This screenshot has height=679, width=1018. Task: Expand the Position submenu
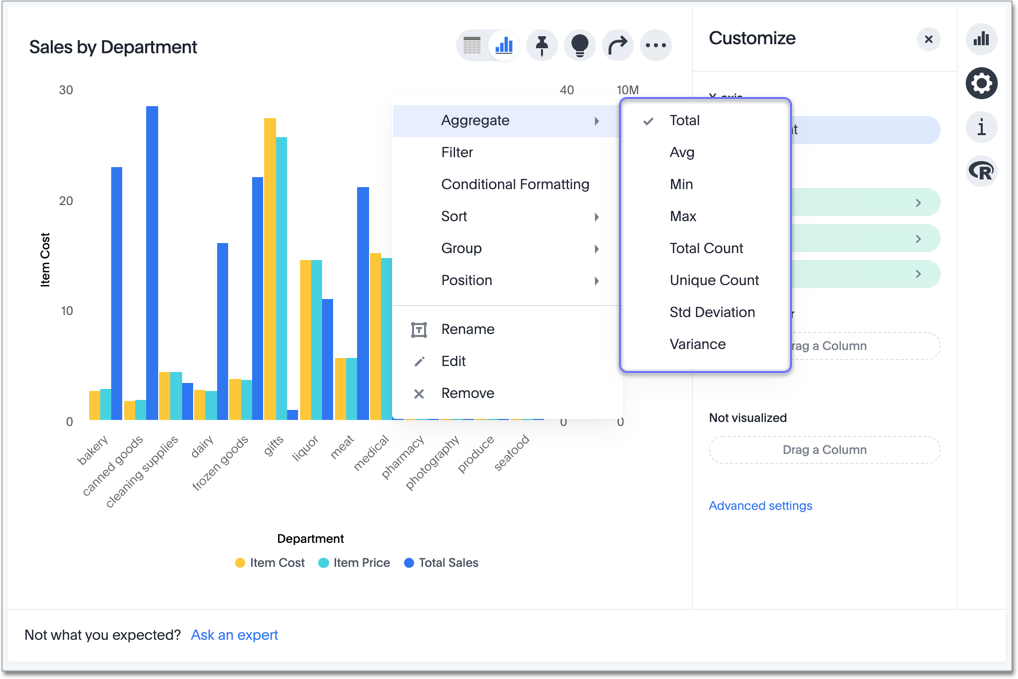tap(467, 281)
